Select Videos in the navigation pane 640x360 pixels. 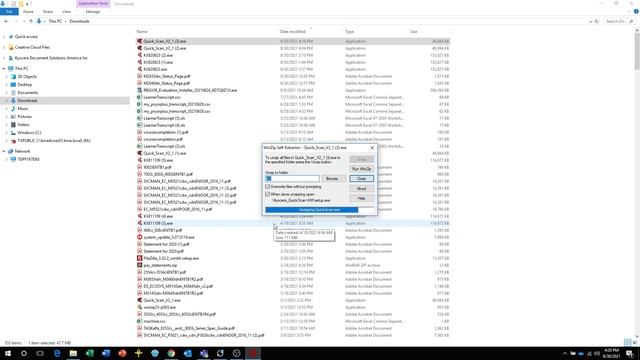pyautogui.click(x=23, y=124)
